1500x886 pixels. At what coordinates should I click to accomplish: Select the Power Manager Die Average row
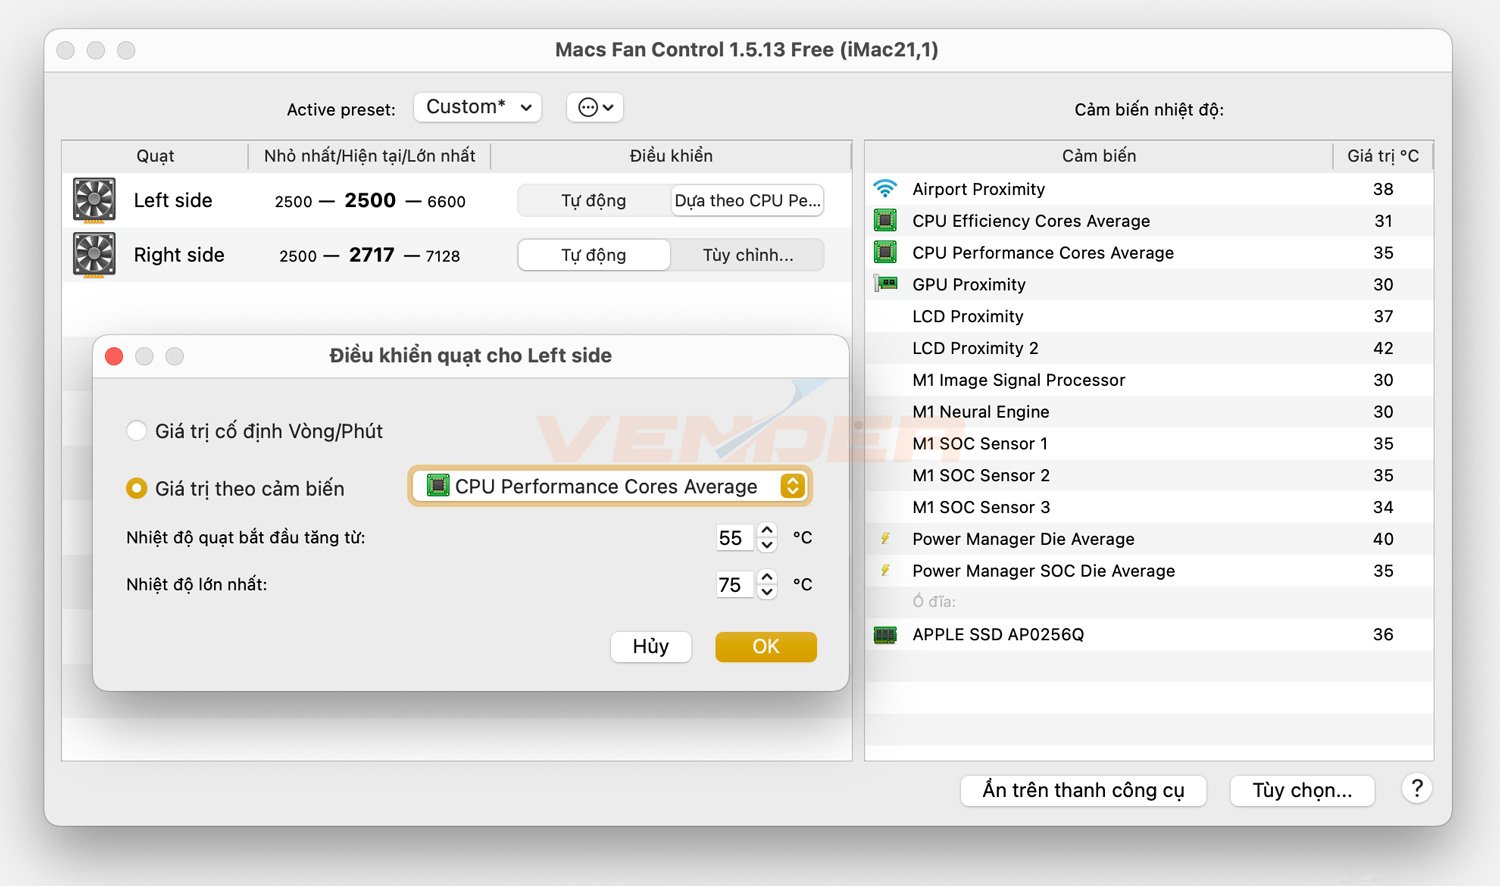1149,539
